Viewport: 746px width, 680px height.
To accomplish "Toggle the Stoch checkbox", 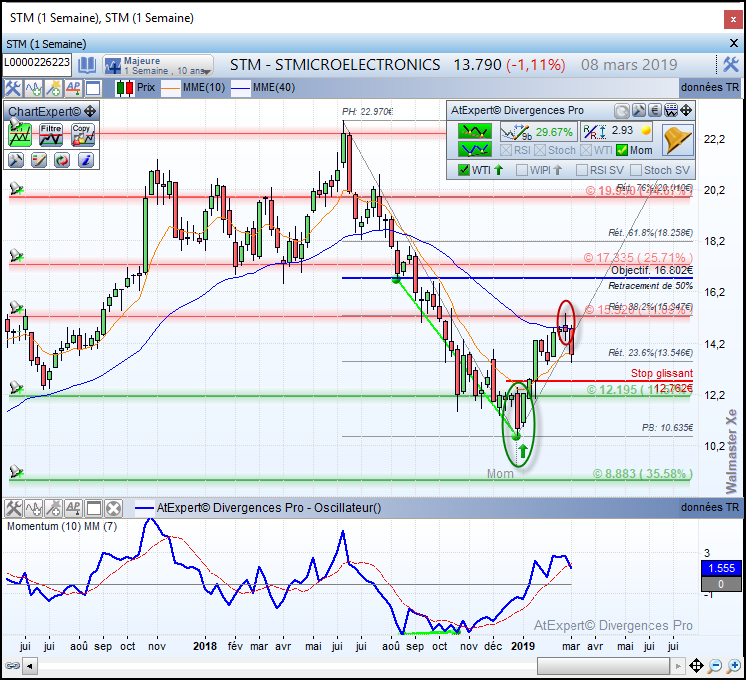I will (540, 150).
